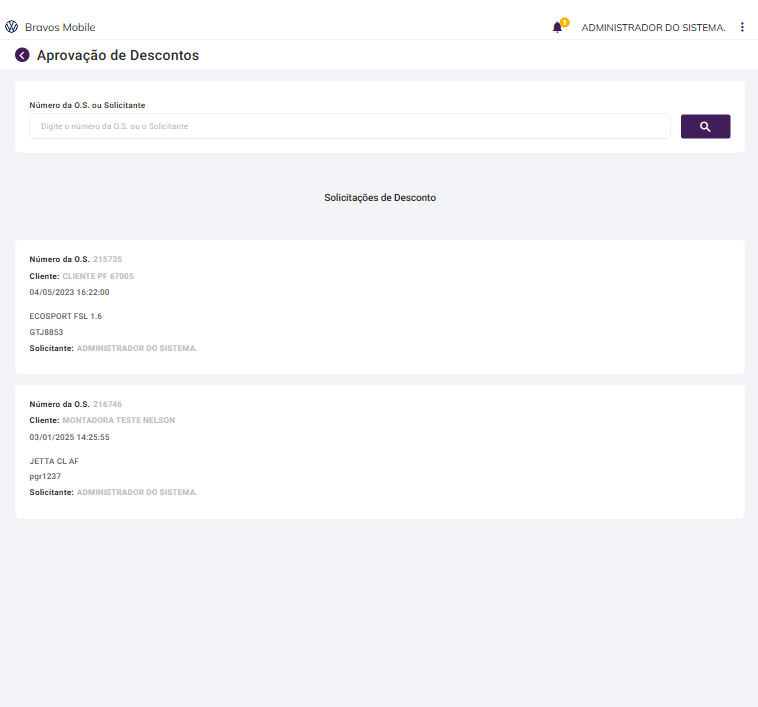Viewport: 758px width, 707px height.
Task: Click the Aprovação de Descontos heading
Action: click(x=118, y=55)
